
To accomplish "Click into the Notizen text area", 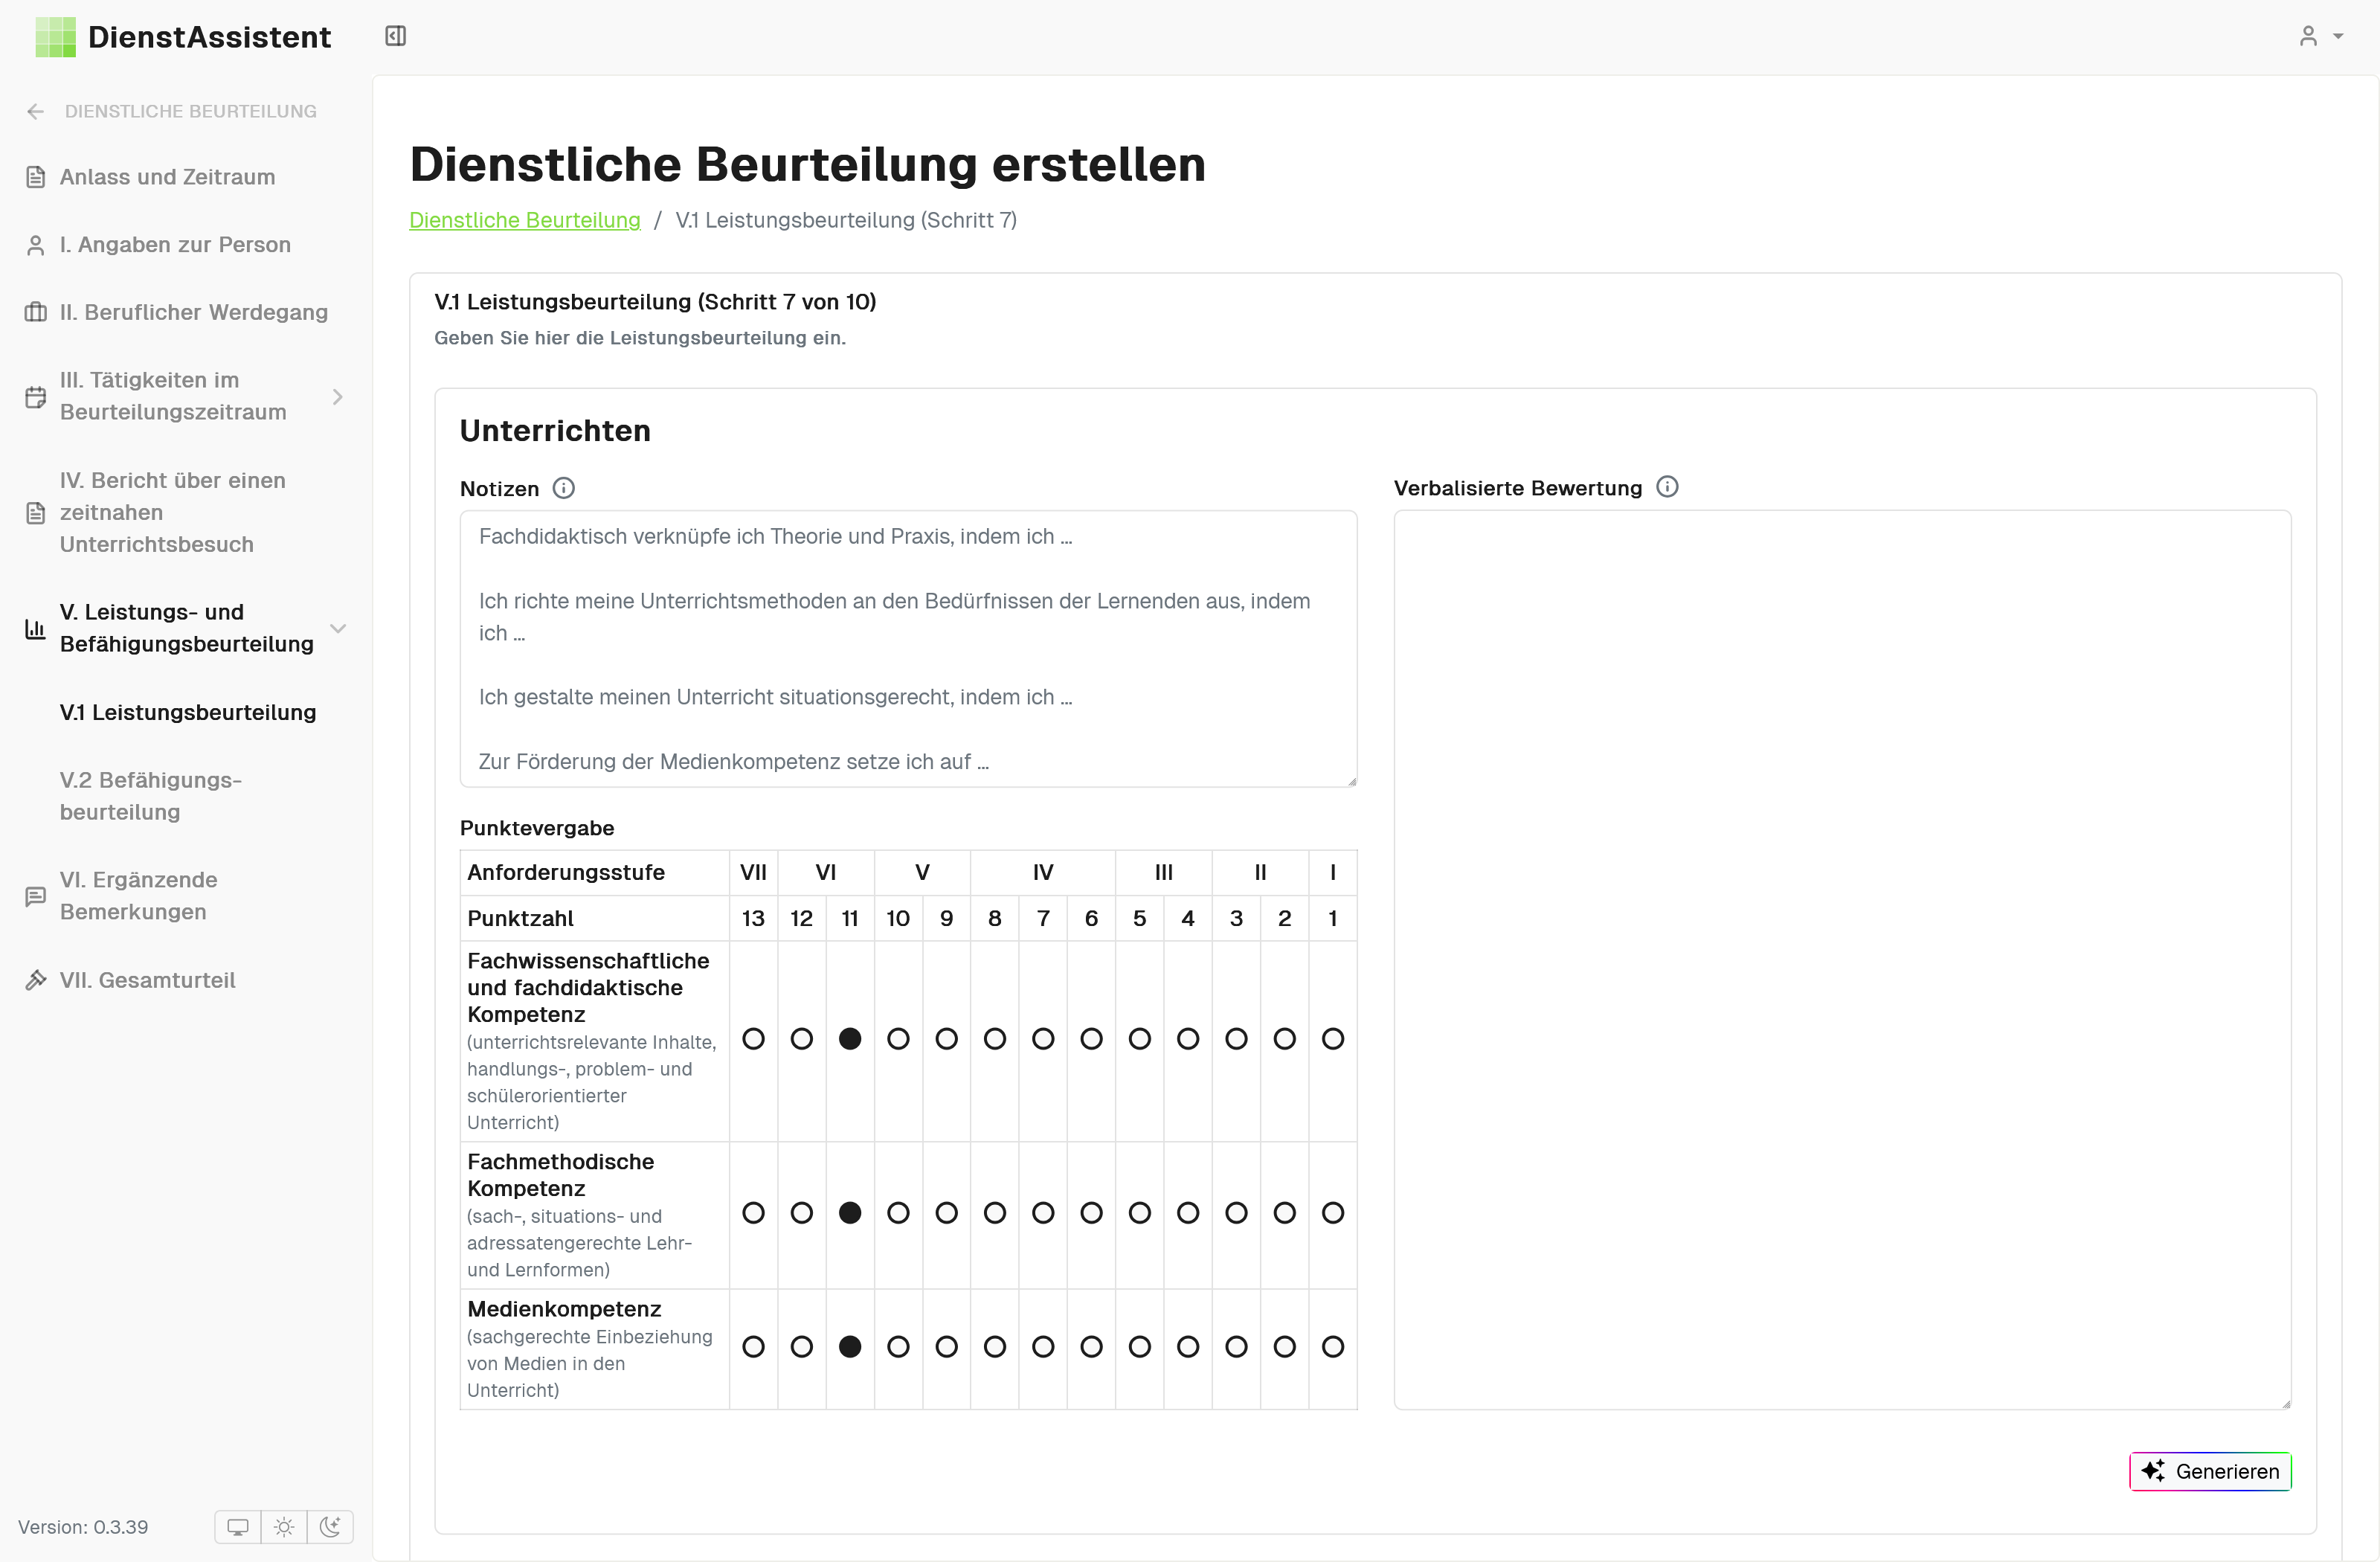I will click(907, 648).
